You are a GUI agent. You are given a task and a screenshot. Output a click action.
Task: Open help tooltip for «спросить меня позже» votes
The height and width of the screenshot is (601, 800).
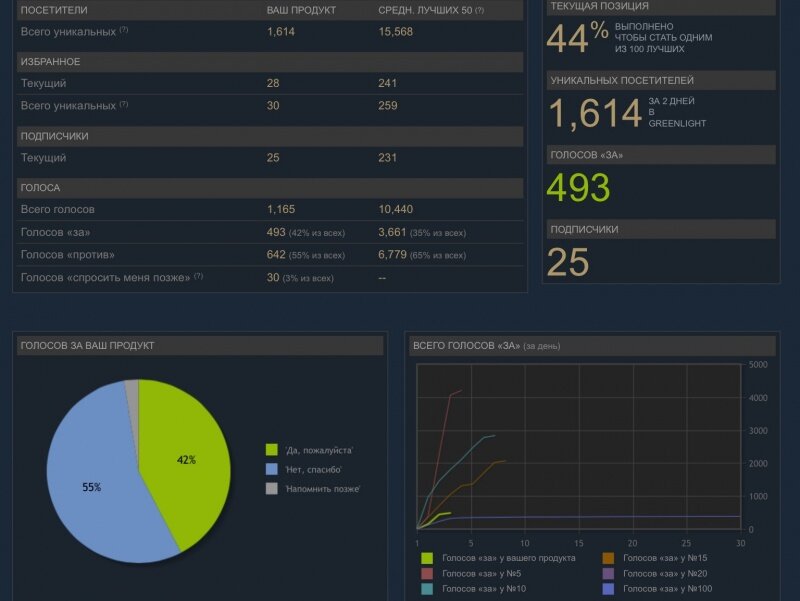pos(198,276)
